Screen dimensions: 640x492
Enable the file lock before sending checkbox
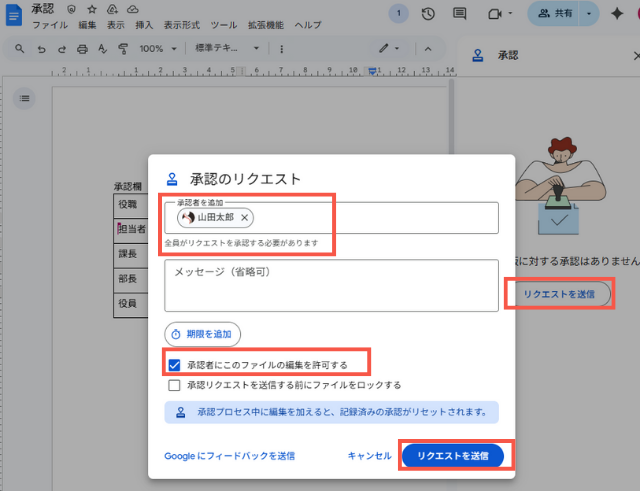coord(174,384)
